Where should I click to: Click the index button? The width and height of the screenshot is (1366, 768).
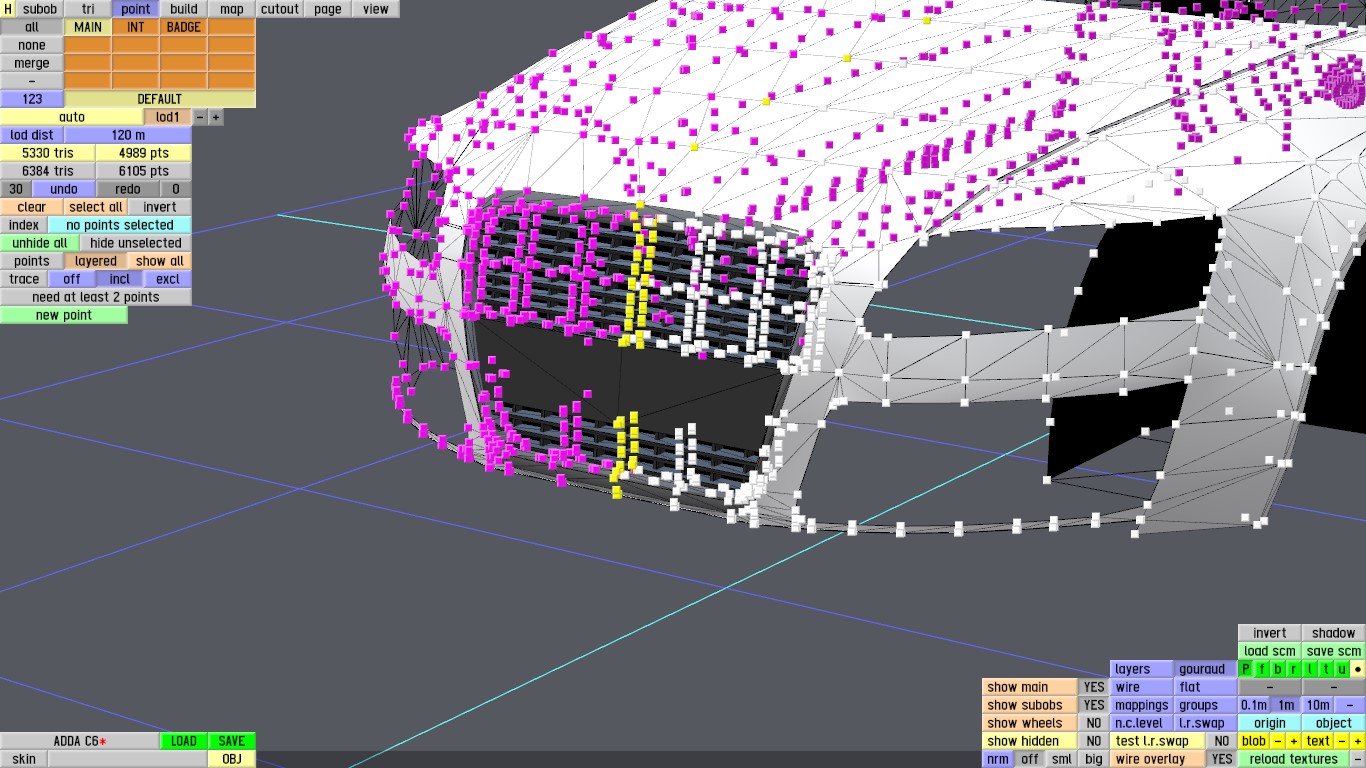click(x=24, y=225)
